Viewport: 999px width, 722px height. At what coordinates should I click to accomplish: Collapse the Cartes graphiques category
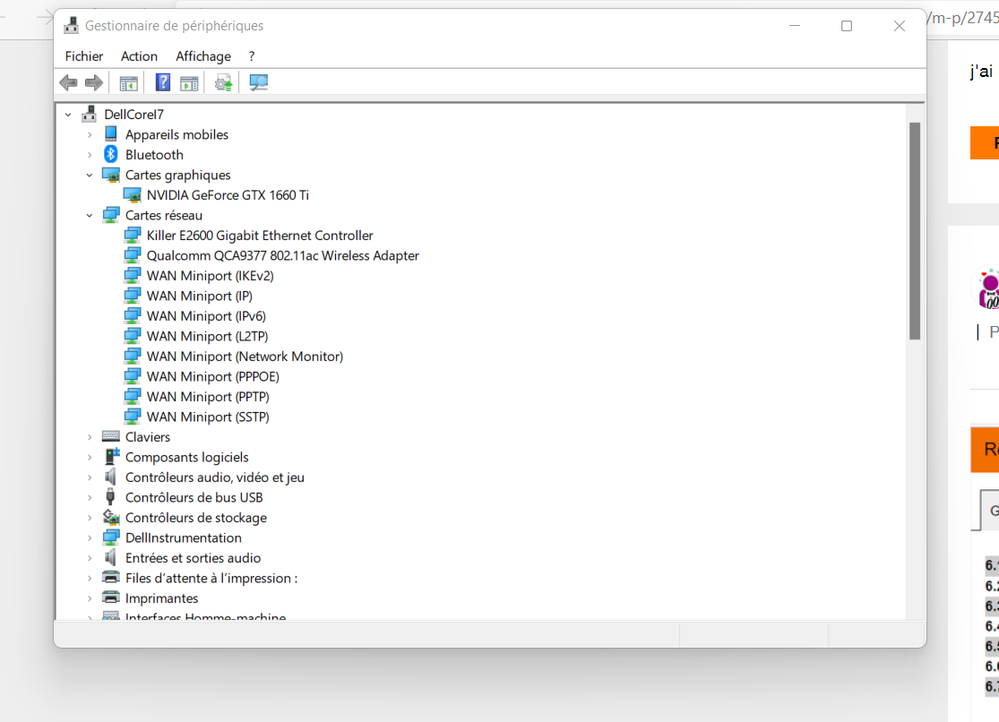[89, 175]
